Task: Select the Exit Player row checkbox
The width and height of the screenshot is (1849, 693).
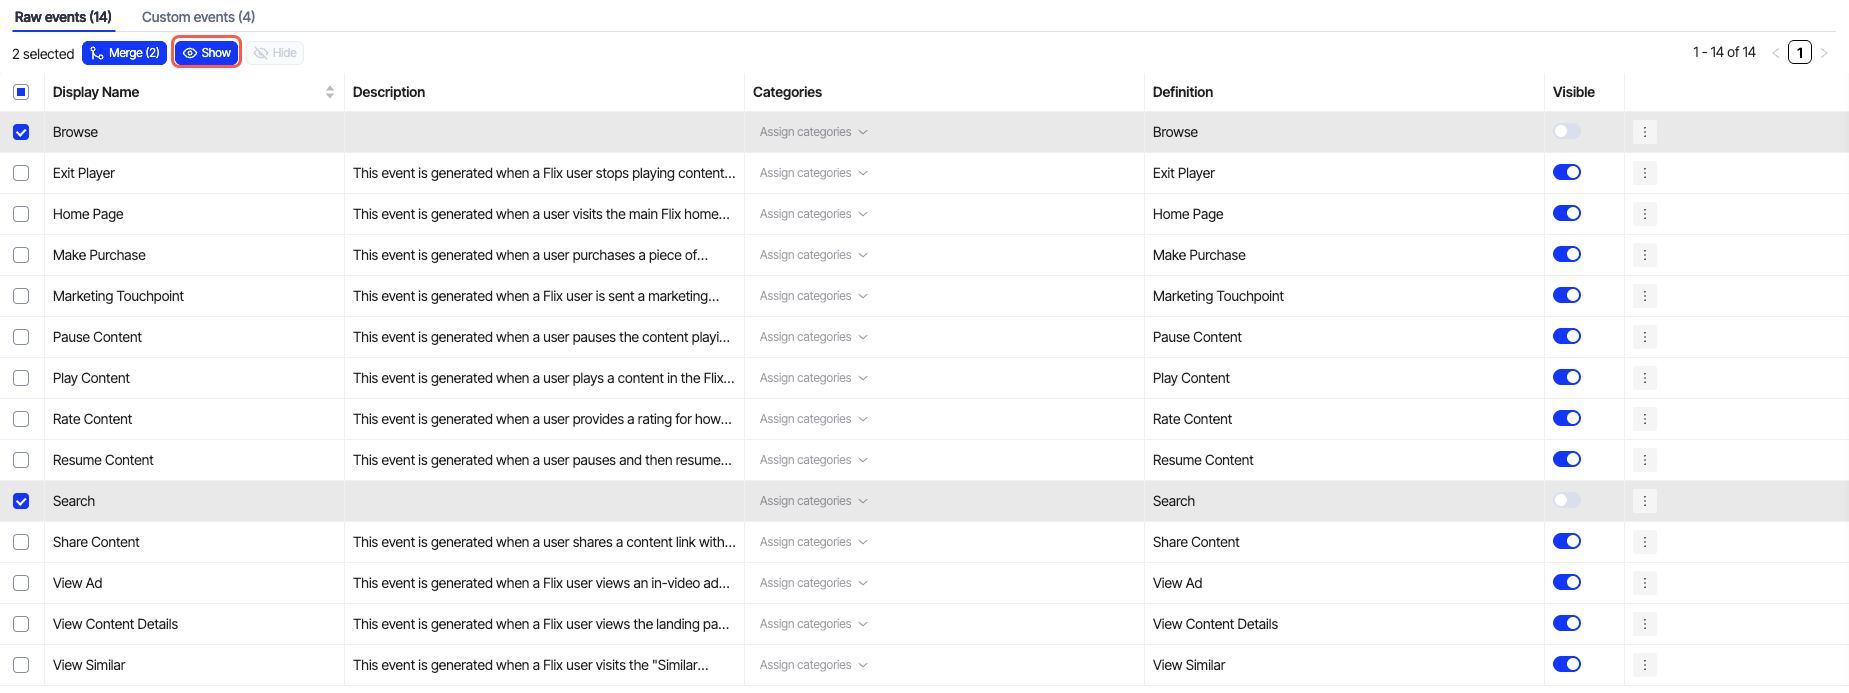Action: pos(21,173)
